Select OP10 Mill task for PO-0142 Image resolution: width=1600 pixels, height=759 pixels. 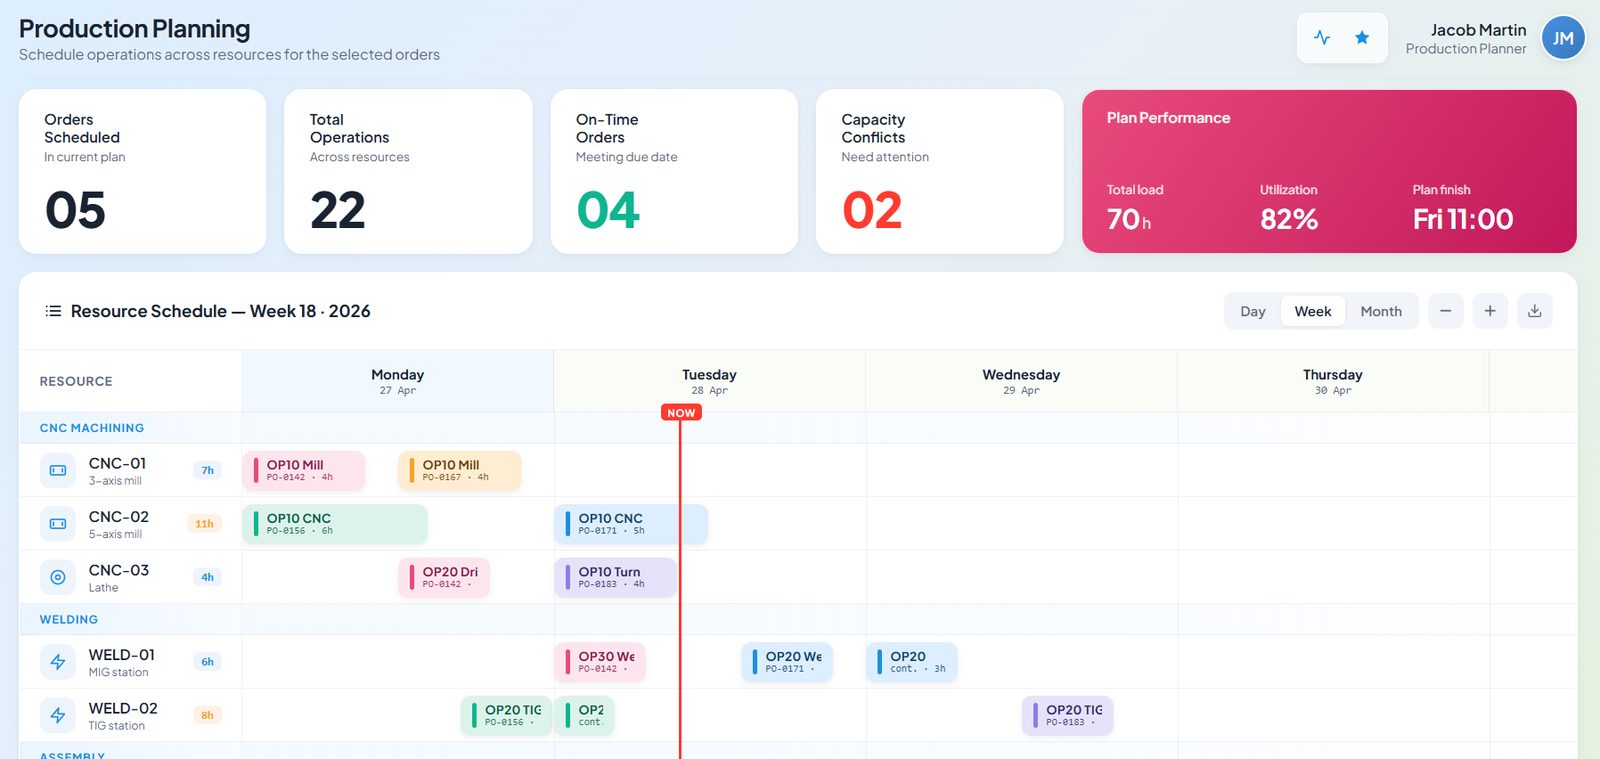pos(304,470)
